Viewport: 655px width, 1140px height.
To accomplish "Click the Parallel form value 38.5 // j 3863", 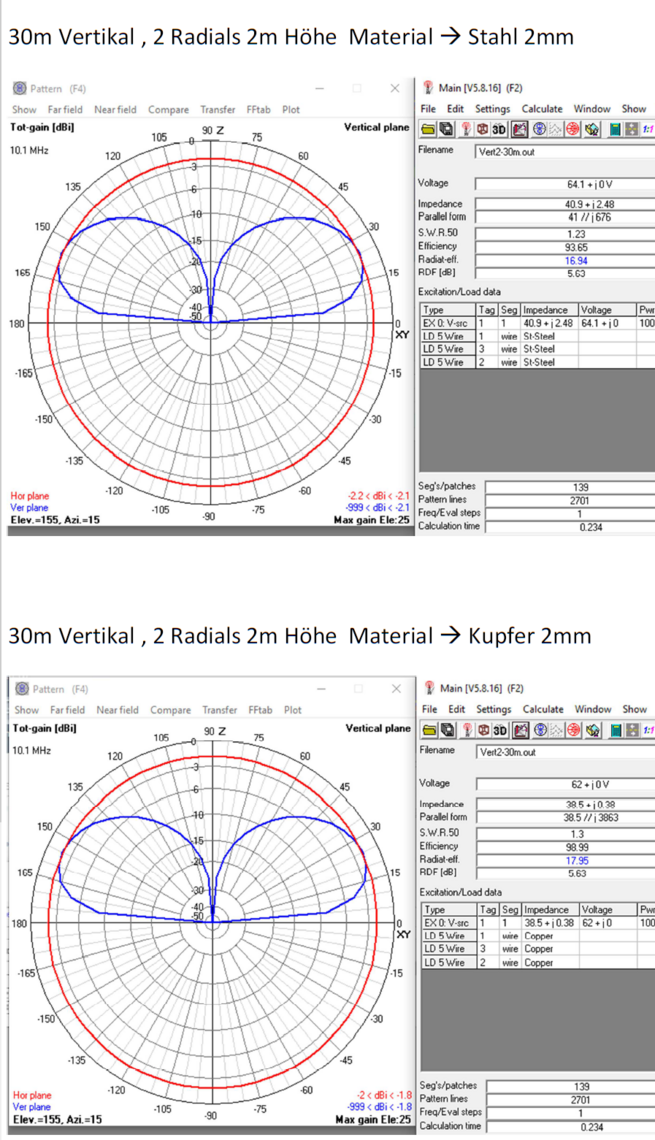I will pyautogui.click(x=566, y=817).
